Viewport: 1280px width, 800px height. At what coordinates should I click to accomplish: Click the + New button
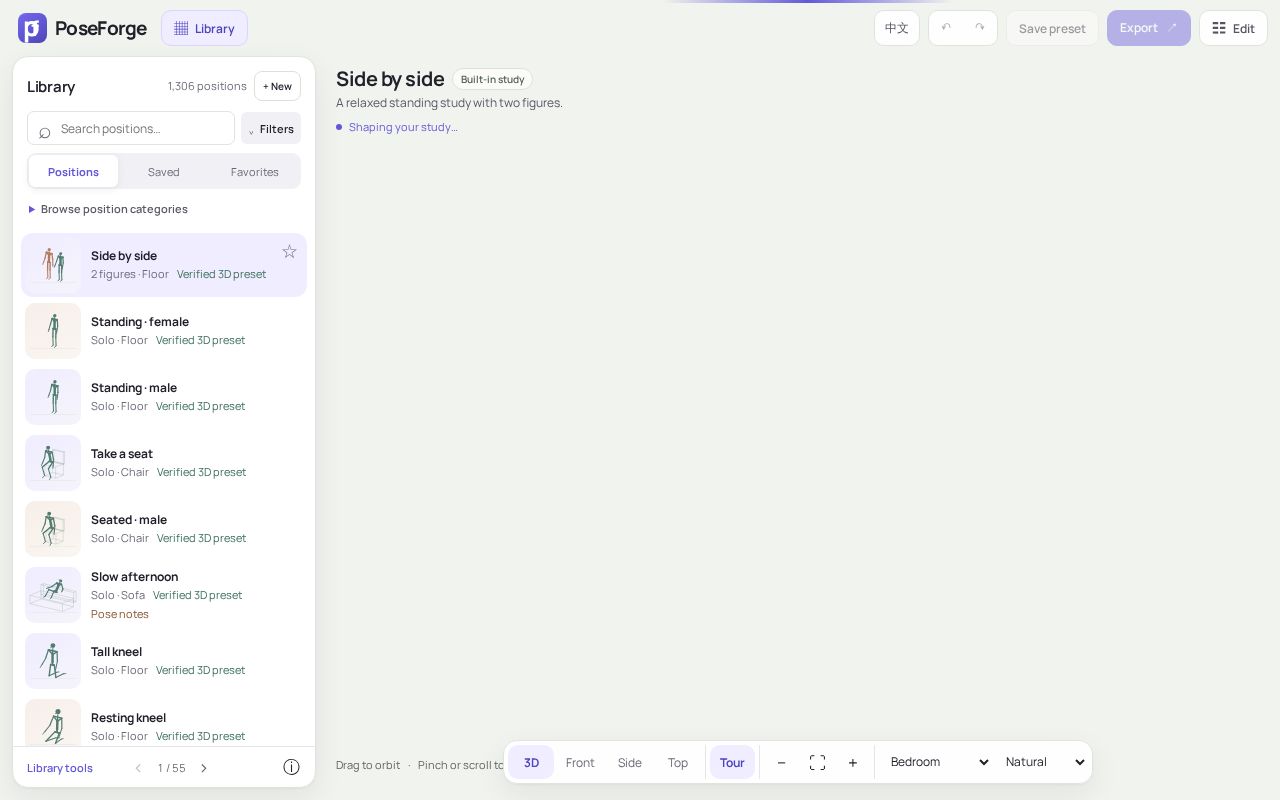pos(277,86)
